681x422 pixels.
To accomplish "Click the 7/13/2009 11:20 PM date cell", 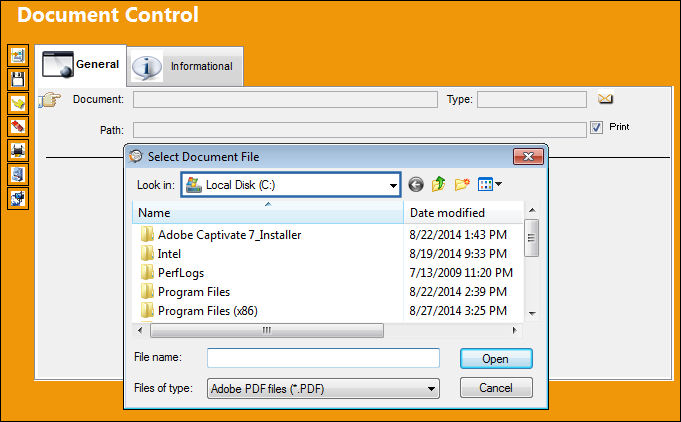I will click(461, 273).
